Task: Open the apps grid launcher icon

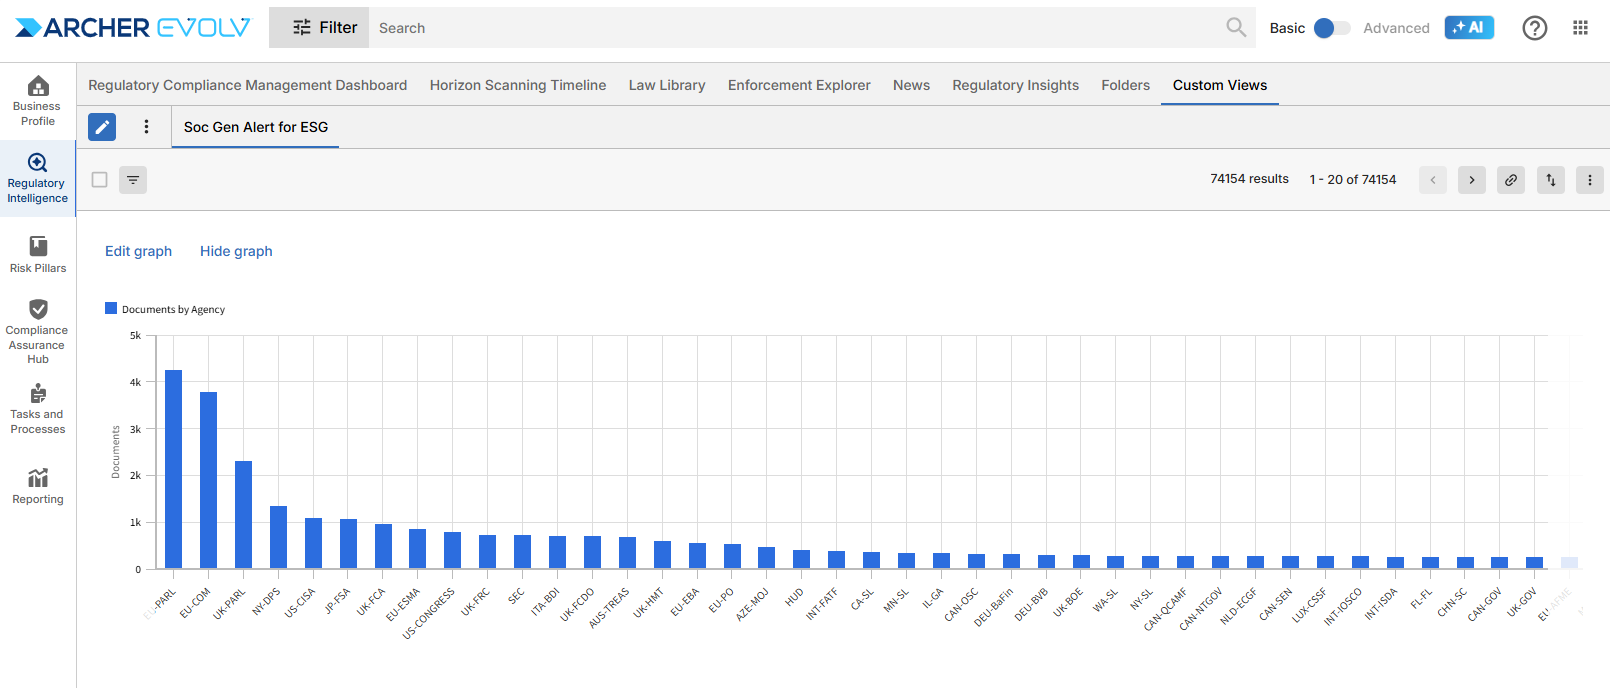Action: click(x=1580, y=28)
